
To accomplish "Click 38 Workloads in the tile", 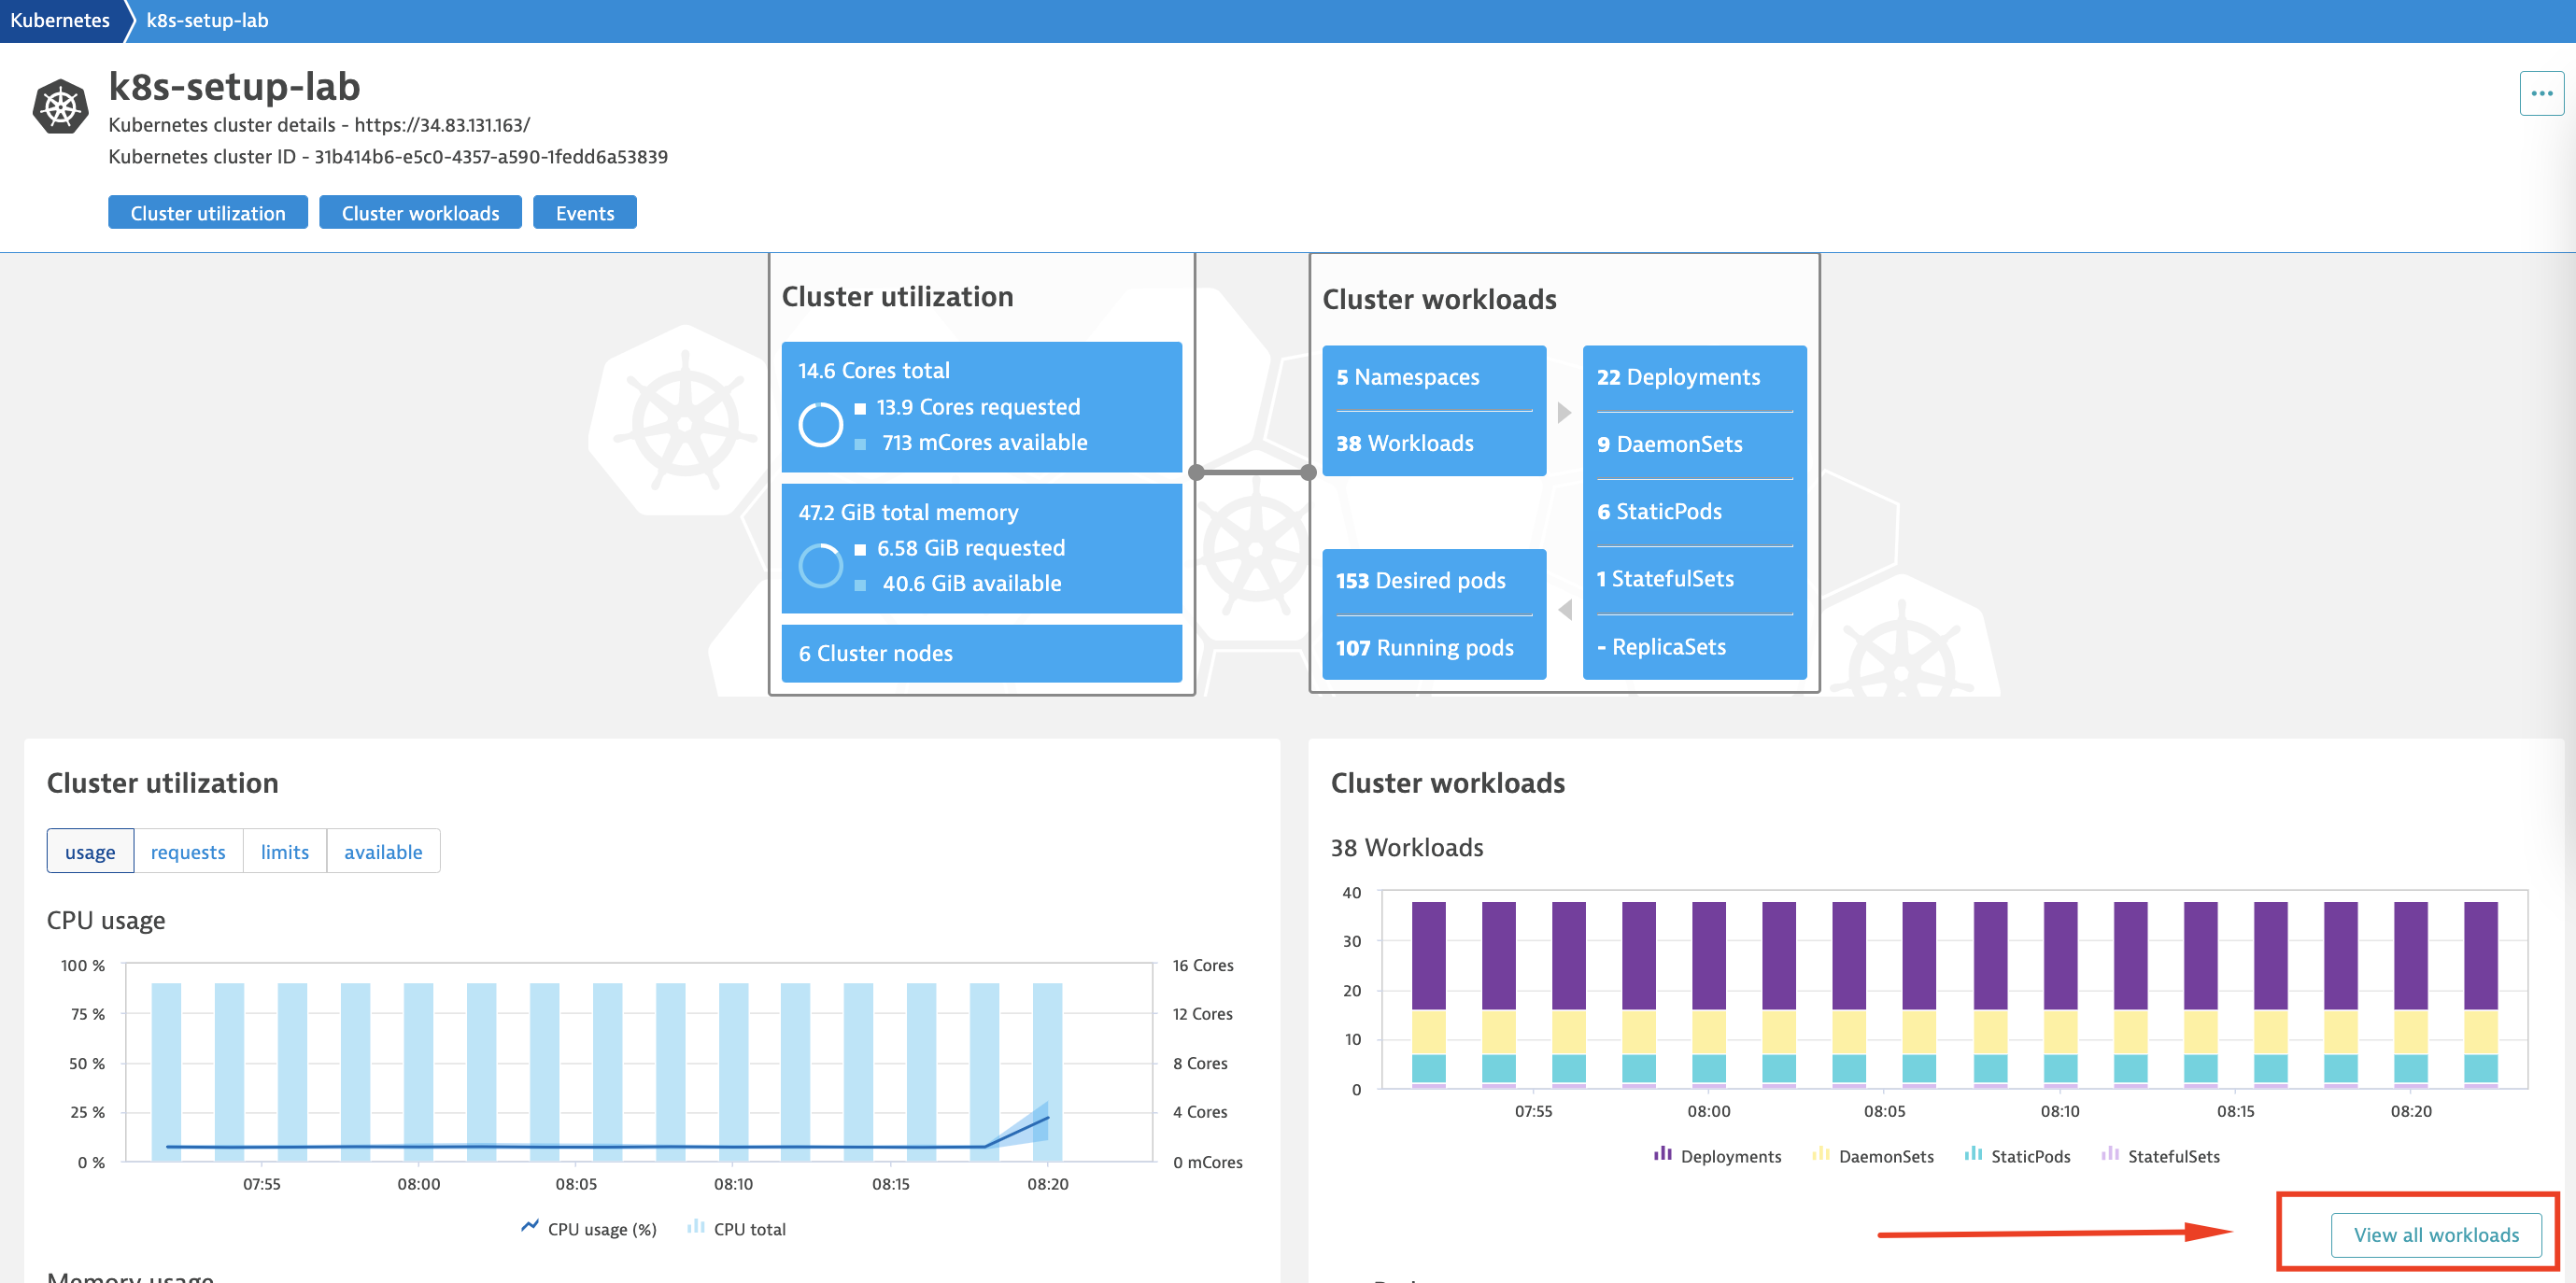I will coord(1405,443).
